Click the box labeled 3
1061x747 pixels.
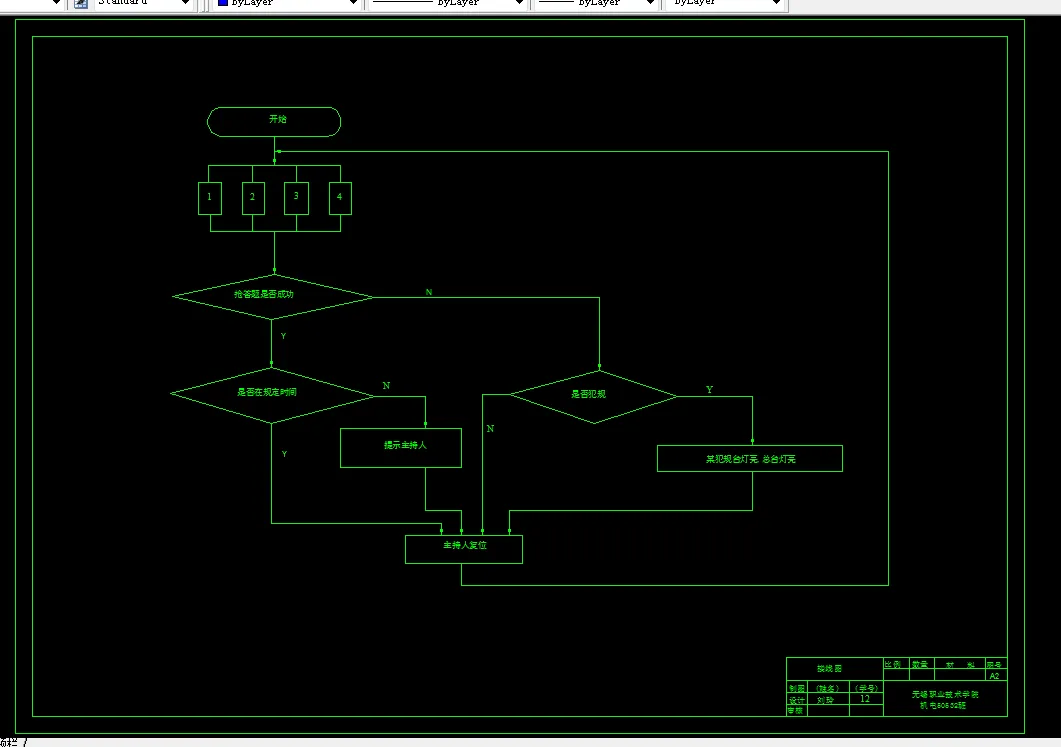(296, 198)
